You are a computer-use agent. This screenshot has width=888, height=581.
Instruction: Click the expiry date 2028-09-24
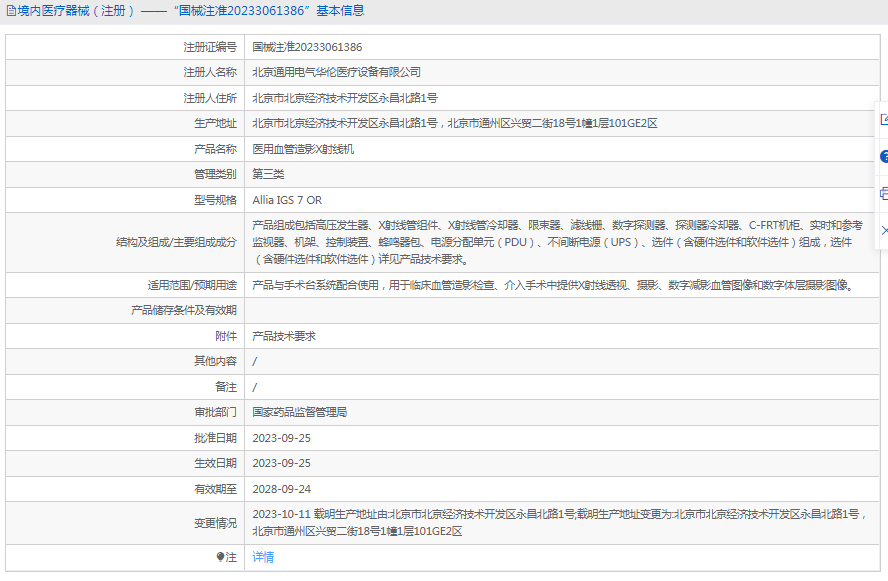click(281, 489)
